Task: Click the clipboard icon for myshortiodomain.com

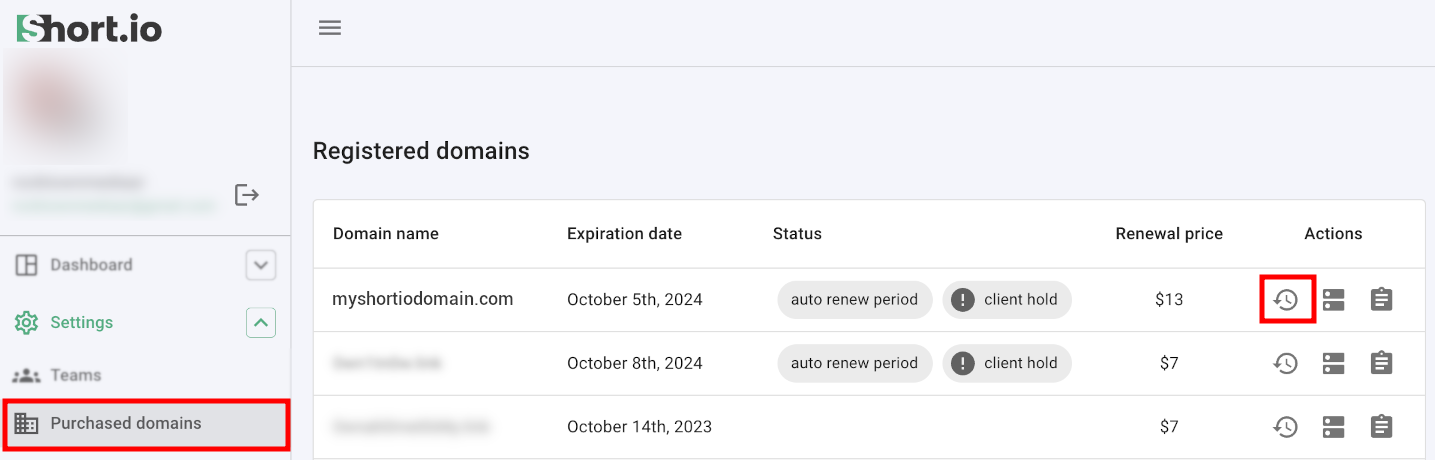Action: click(1381, 299)
